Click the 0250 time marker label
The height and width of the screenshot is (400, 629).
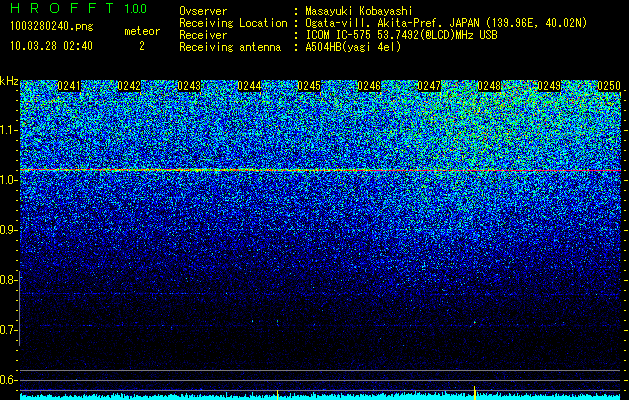pyautogui.click(x=609, y=86)
